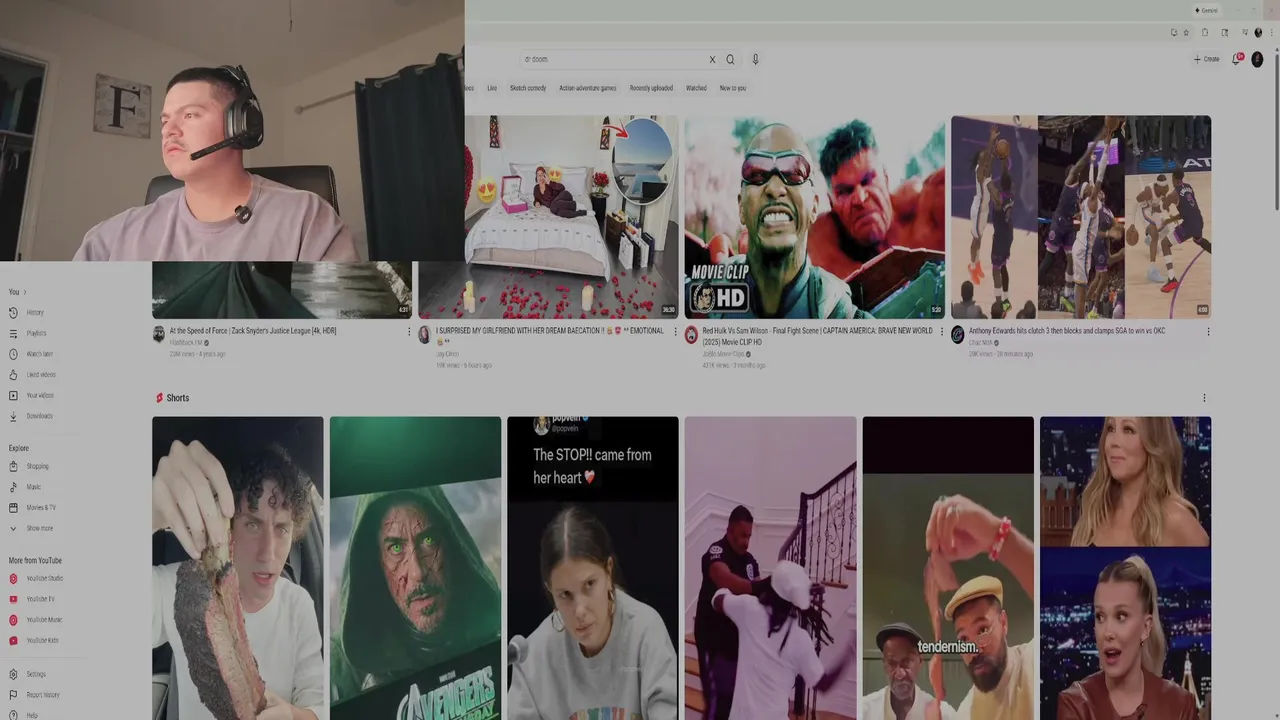Viewport: 1280px width, 720px height.
Task: Open Downloads in the sidebar
Action: pyautogui.click(x=32, y=416)
